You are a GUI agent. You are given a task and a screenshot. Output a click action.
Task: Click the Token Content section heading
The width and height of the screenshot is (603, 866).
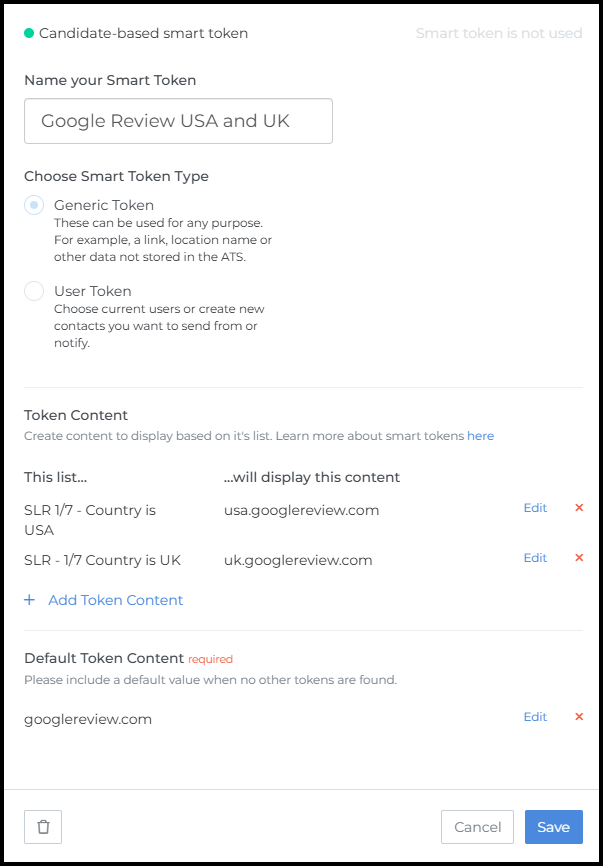75,415
